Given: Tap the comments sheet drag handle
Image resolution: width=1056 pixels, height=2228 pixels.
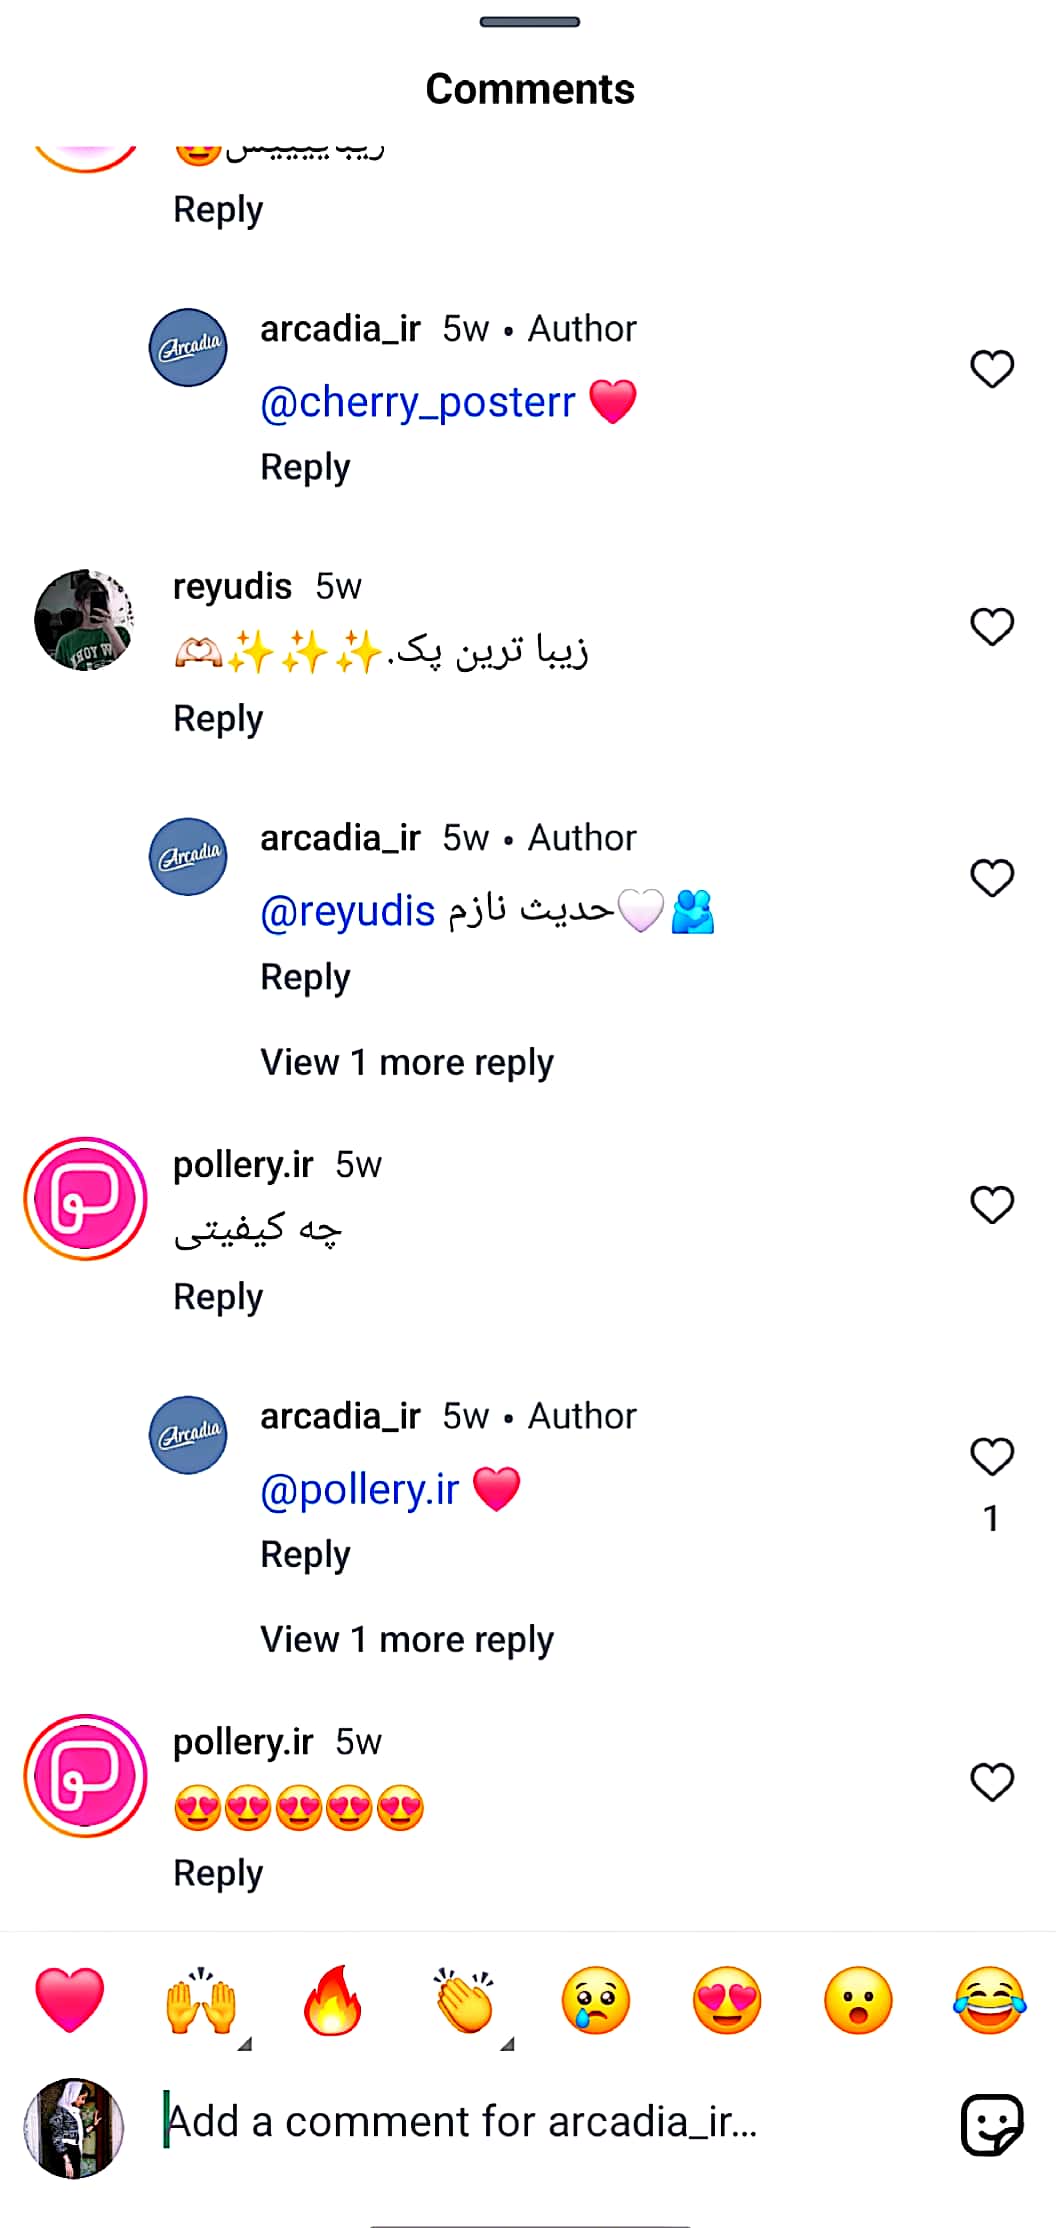Looking at the screenshot, I should click(x=530, y=22).
